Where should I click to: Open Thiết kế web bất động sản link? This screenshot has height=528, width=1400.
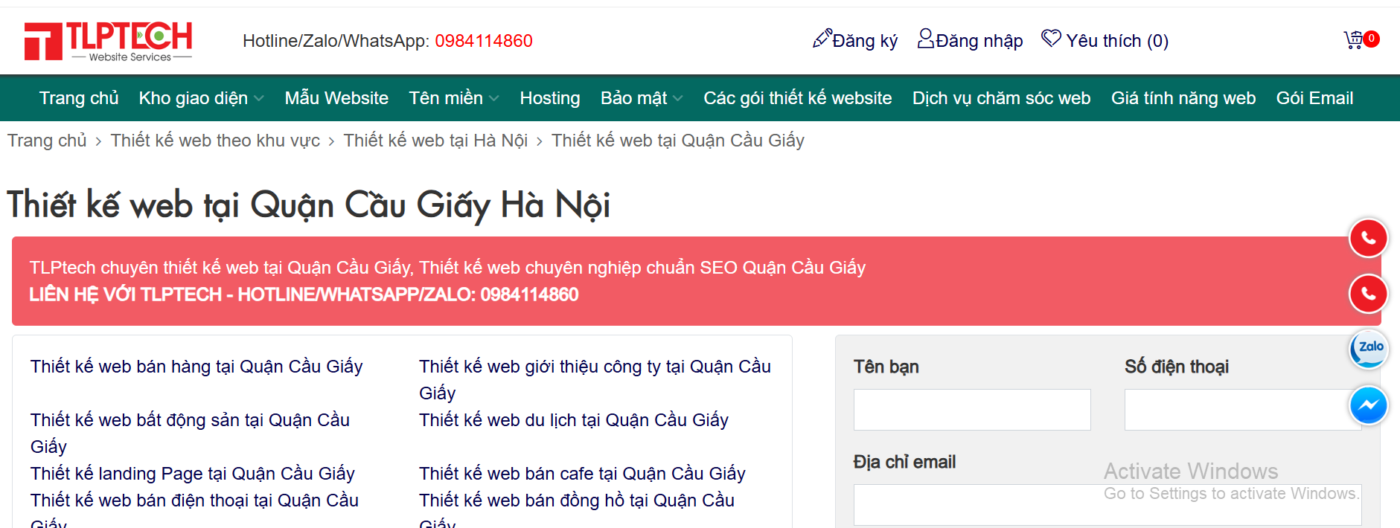tap(190, 433)
